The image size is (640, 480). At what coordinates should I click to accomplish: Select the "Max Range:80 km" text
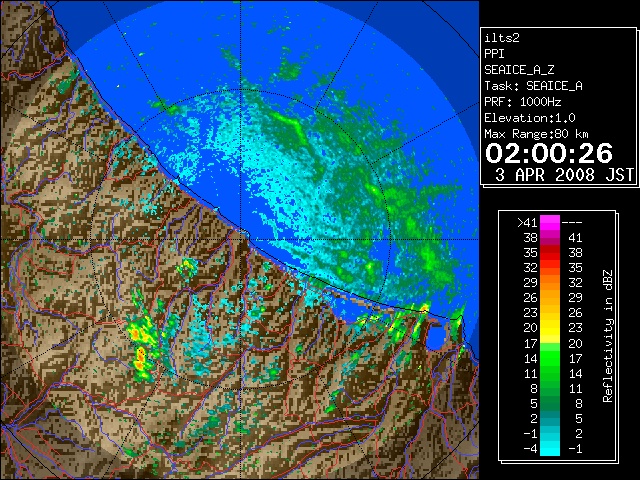[x=536, y=134]
